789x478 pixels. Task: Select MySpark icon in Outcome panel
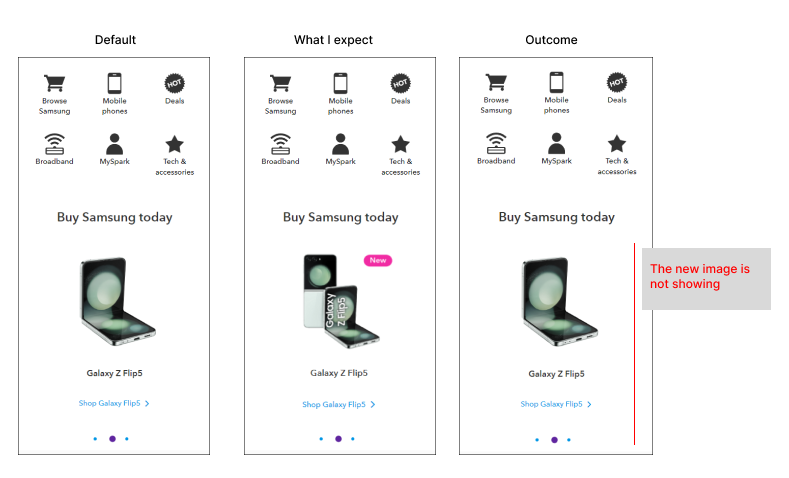tap(557, 144)
